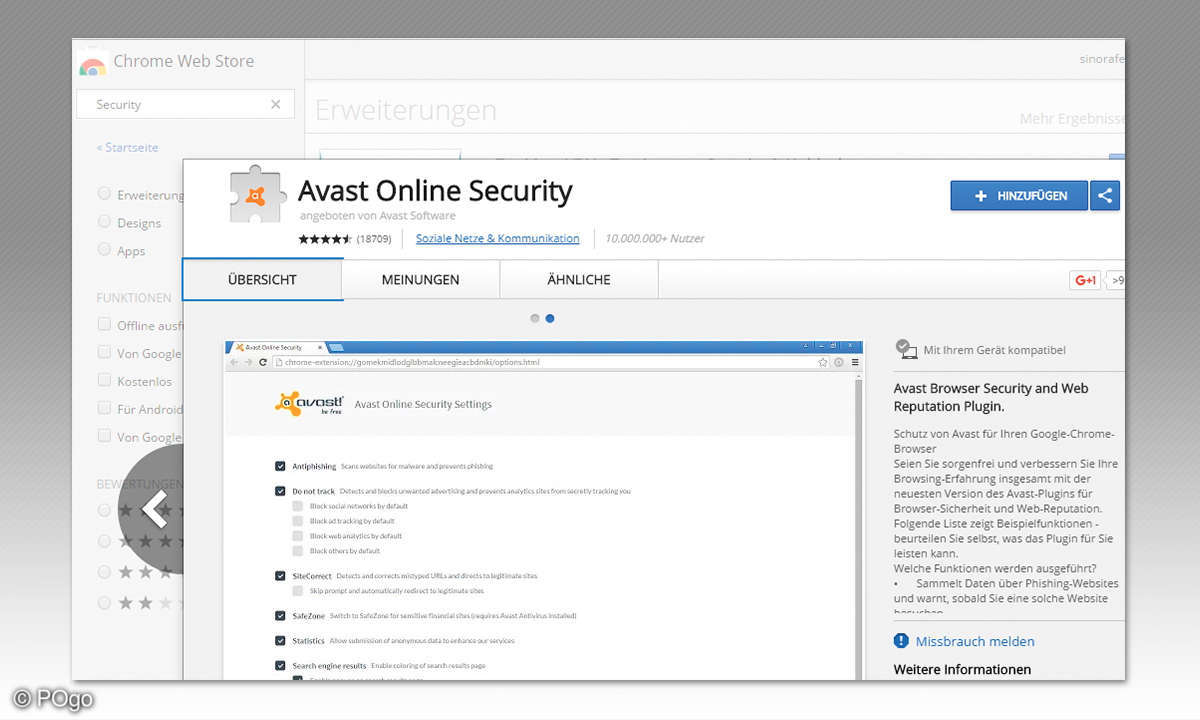Open the Ähnliche tab
Viewport: 1200px width, 720px height.
(579, 280)
